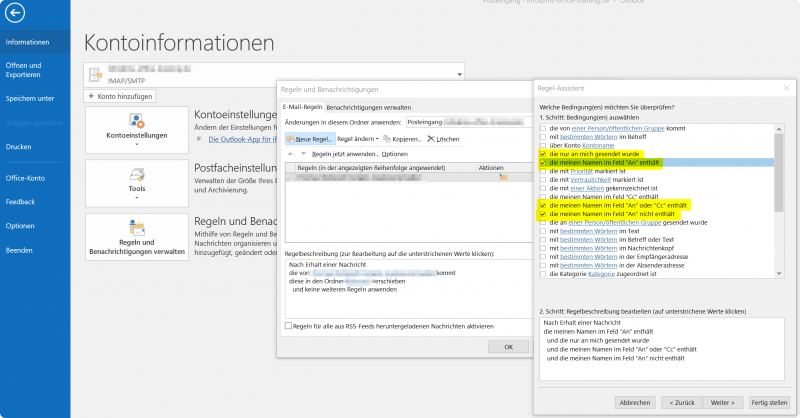This screenshot has height=418, width=800.
Task: Switch to the E-Mail-Regeln tab
Action: click(303, 107)
